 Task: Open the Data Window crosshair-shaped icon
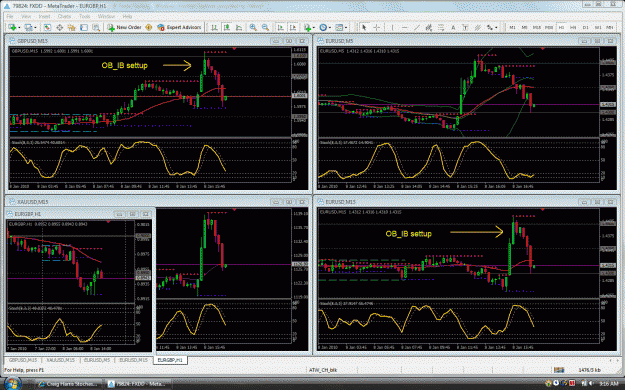point(59,28)
